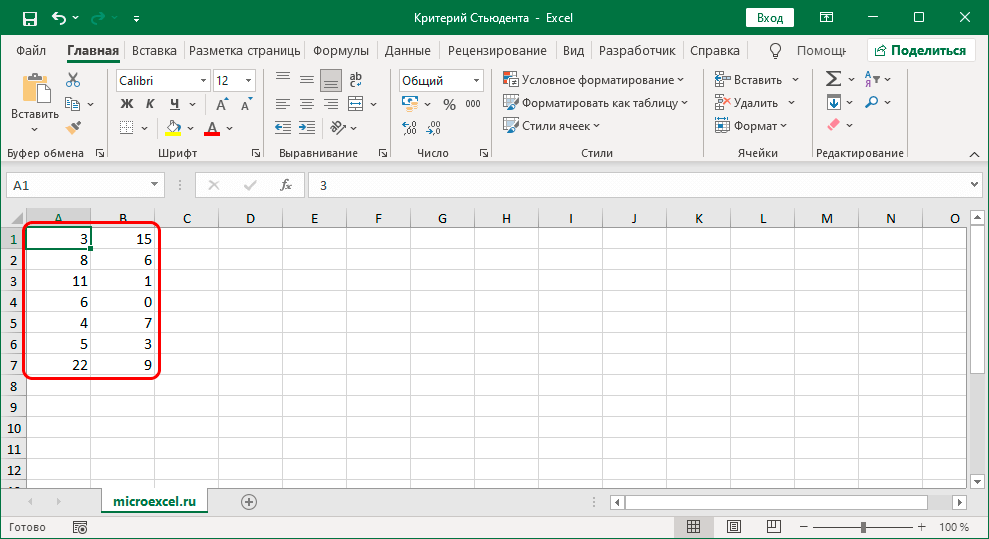Image resolution: width=989 pixels, height=539 pixels.
Task: Click the Вход sign-in button
Action: (770, 18)
